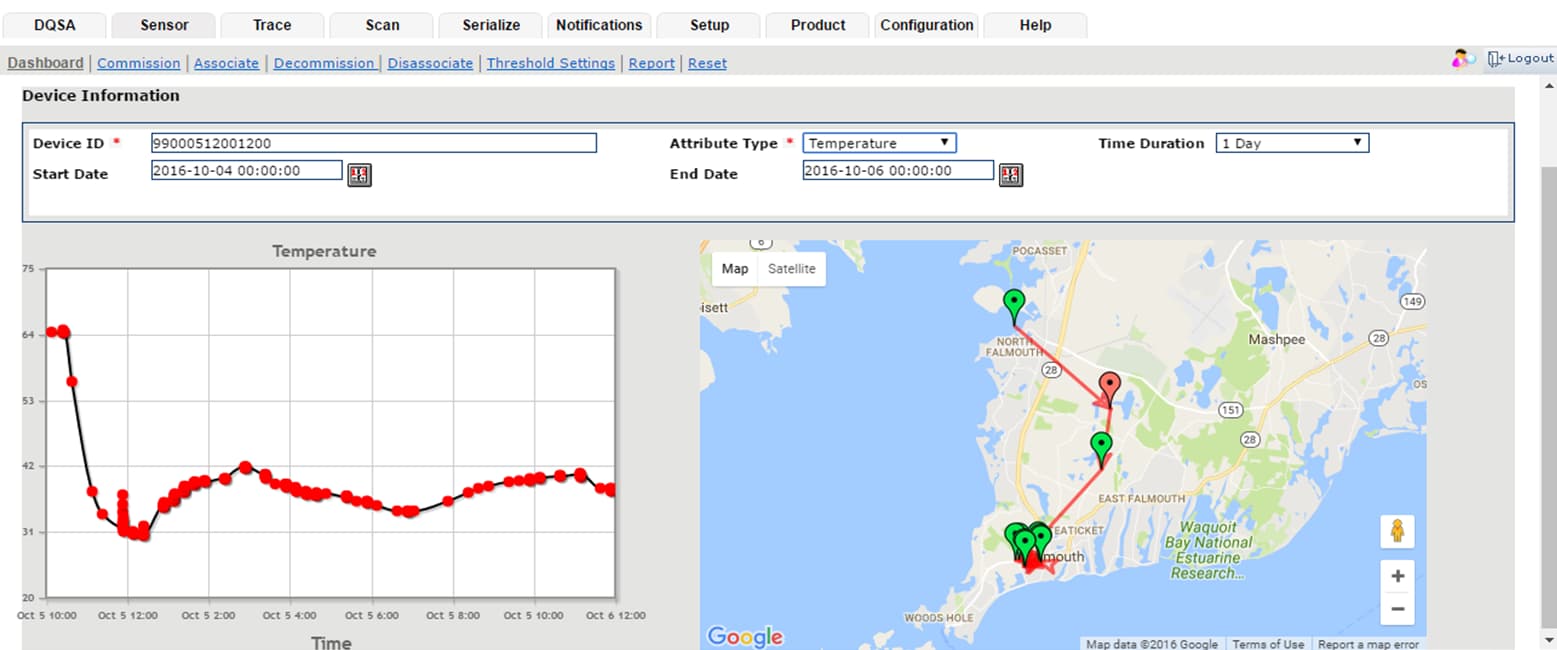Click into the Device ID field

[x=374, y=143]
